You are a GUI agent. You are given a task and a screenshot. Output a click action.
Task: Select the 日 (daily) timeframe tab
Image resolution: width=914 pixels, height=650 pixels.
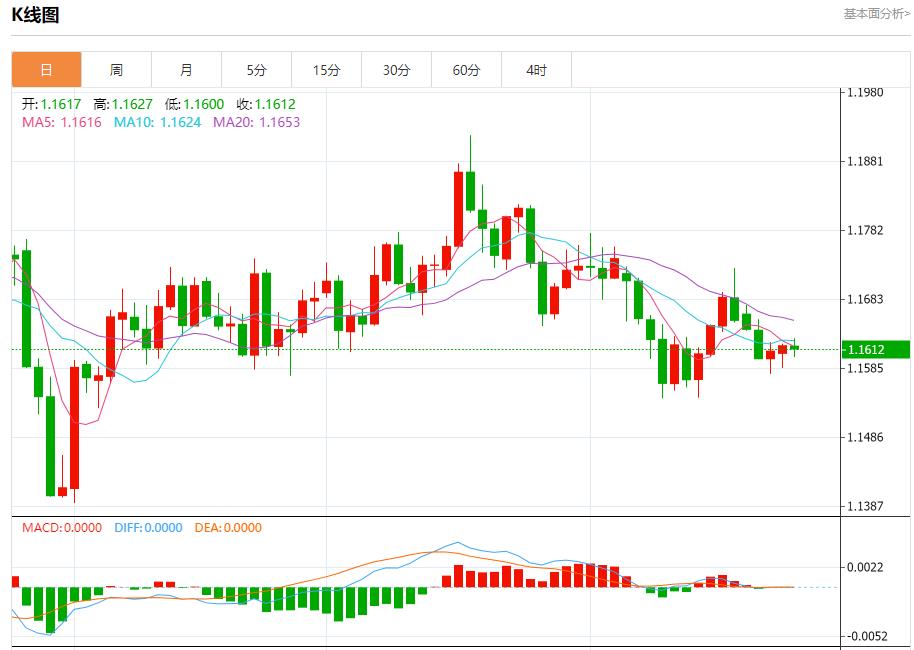47,70
